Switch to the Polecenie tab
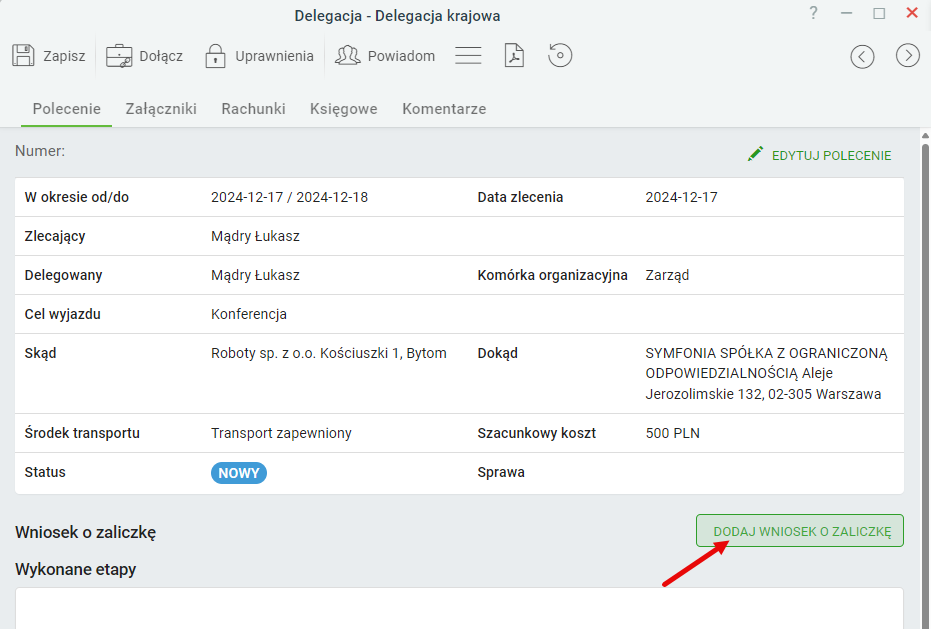The height and width of the screenshot is (629, 931). [x=66, y=109]
